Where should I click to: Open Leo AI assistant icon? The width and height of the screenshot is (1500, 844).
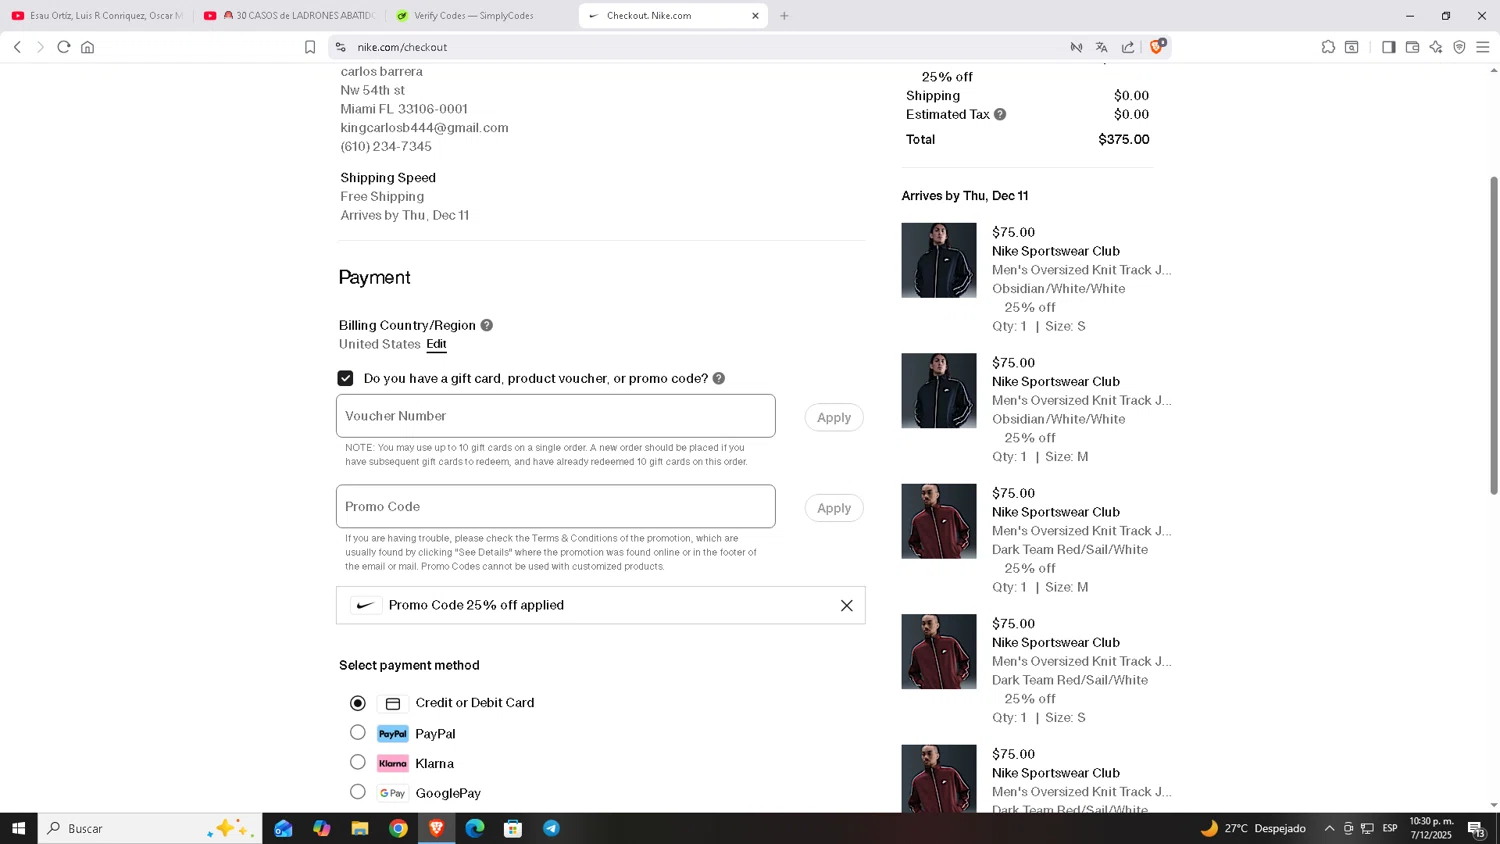point(1436,47)
